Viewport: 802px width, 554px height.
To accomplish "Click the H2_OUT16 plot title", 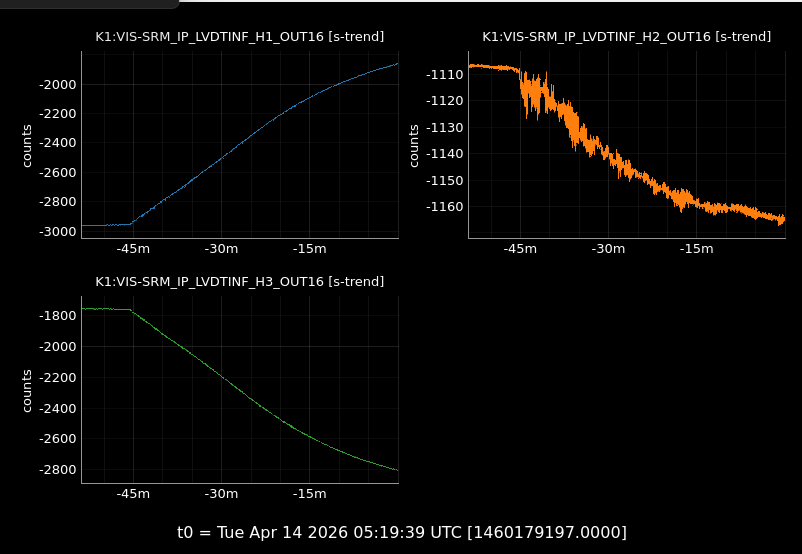I will pyautogui.click(x=626, y=37).
